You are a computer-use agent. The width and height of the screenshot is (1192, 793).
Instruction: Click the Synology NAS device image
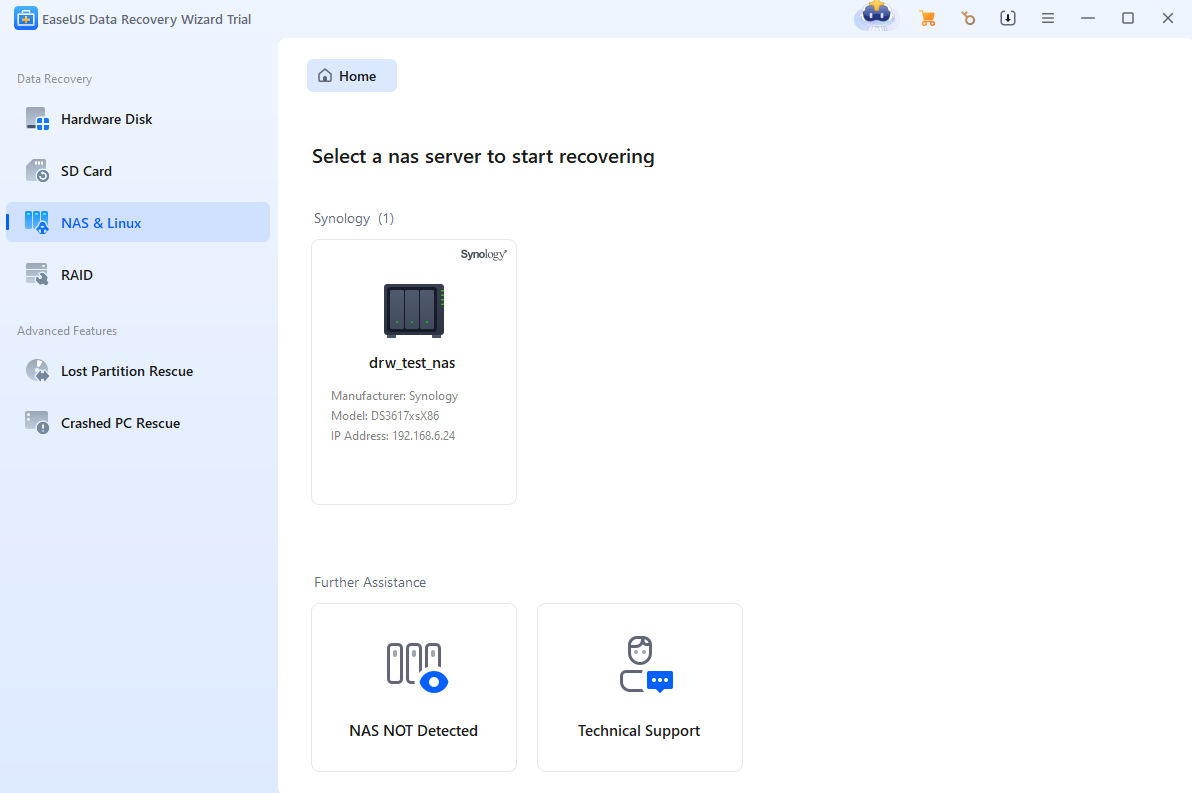click(x=413, y=310)
